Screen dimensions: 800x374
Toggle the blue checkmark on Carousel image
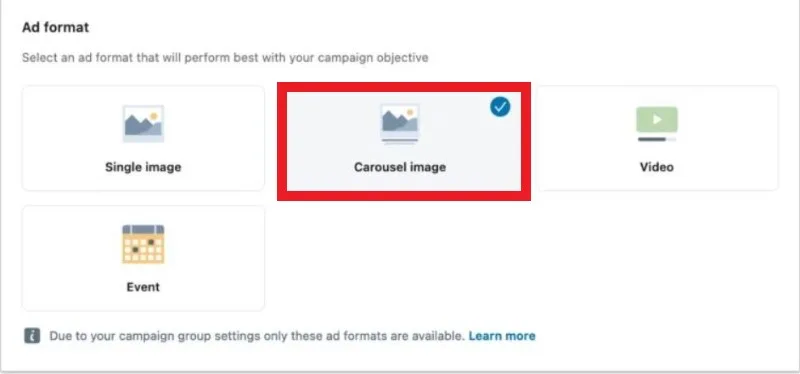pyautogui.click(x=500, y=107)
